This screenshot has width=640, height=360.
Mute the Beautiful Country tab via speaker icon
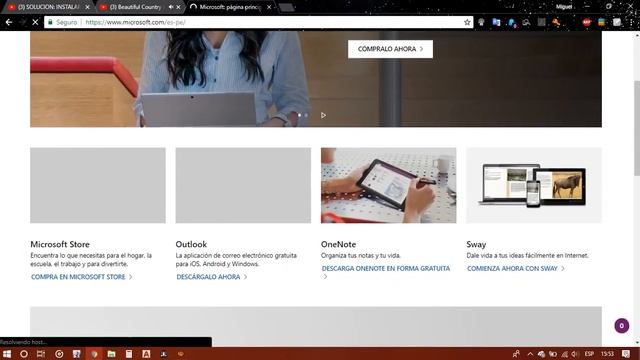pos(171,7)
